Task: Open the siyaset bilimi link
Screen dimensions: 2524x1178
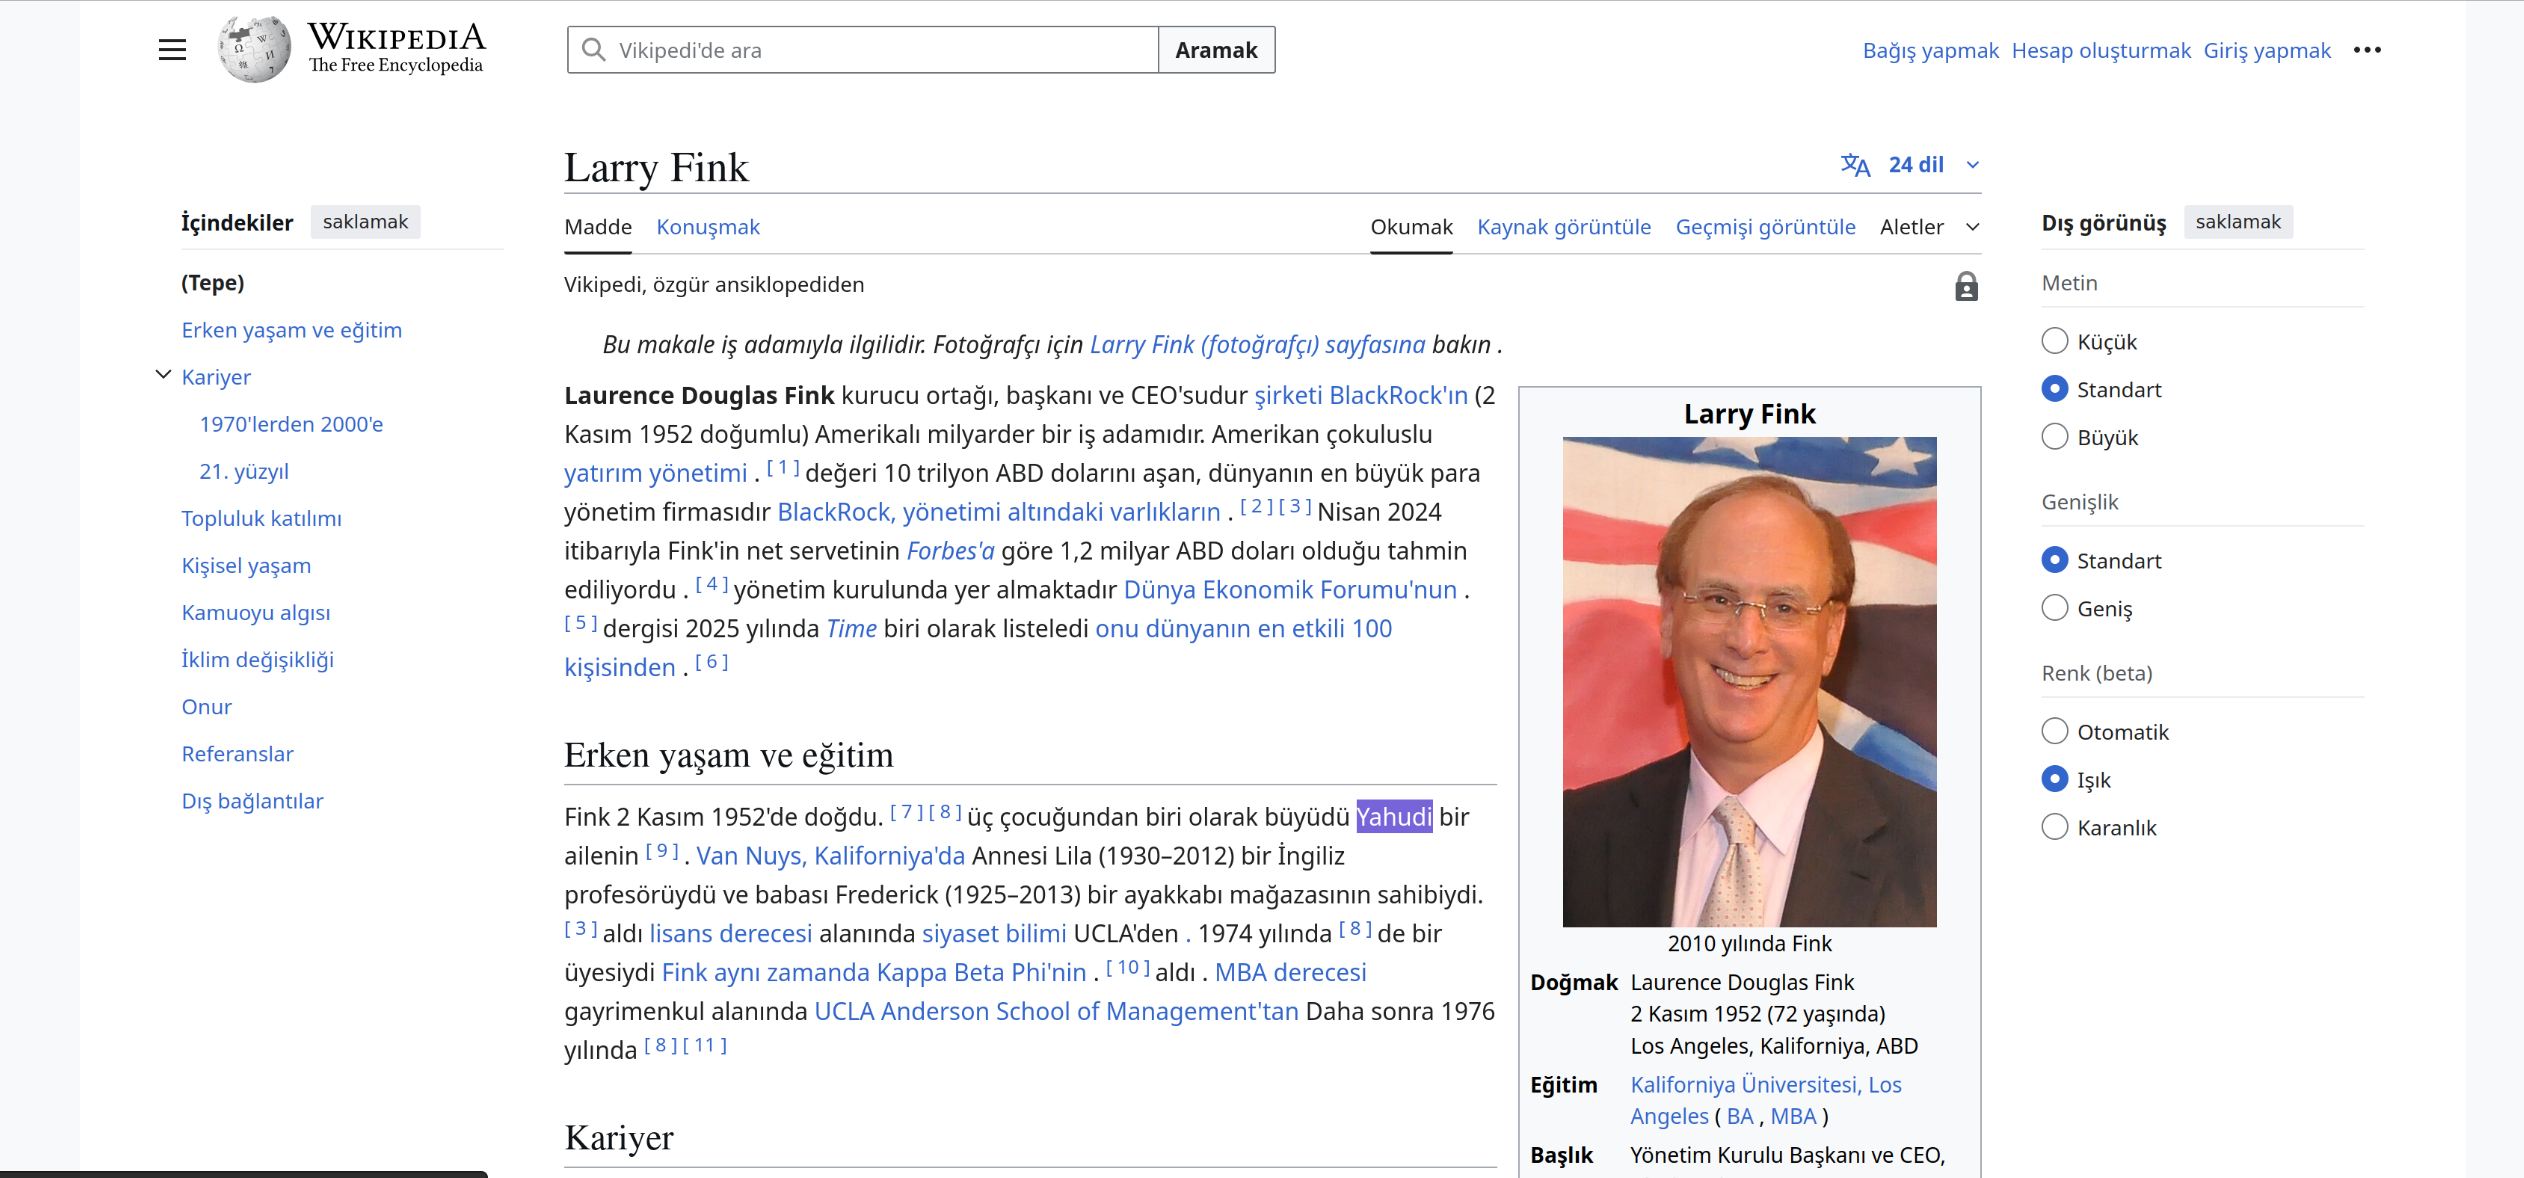Action: point(994,934)
